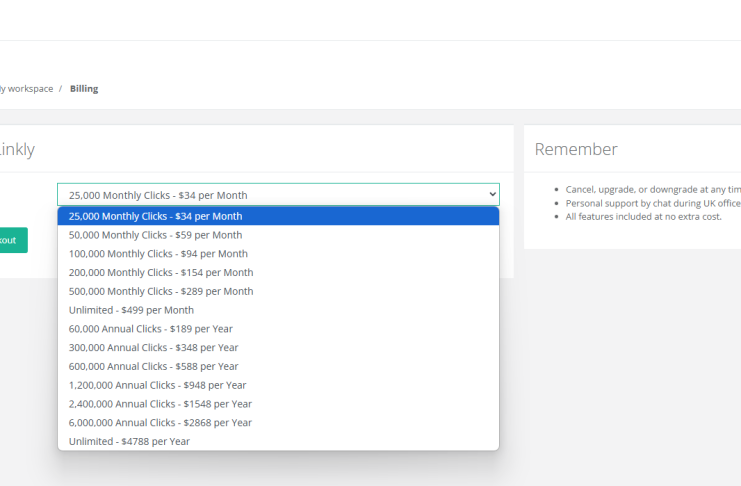
Task: Click the cancel, upgrade, or downgrade note
Action: coord(652,189)
